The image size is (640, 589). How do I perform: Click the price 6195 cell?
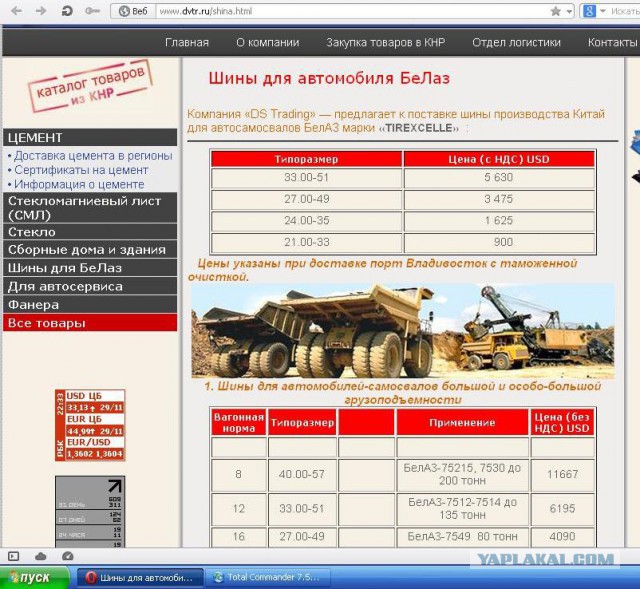click(562, 509)
